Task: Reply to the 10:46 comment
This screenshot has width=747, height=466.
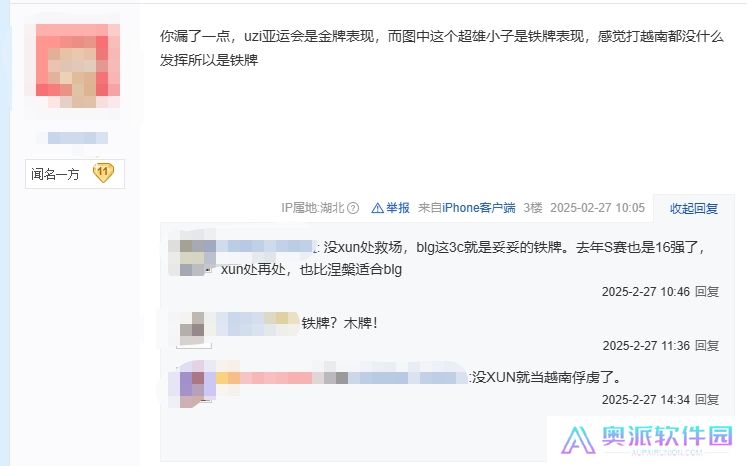Action: coord(707,292)
